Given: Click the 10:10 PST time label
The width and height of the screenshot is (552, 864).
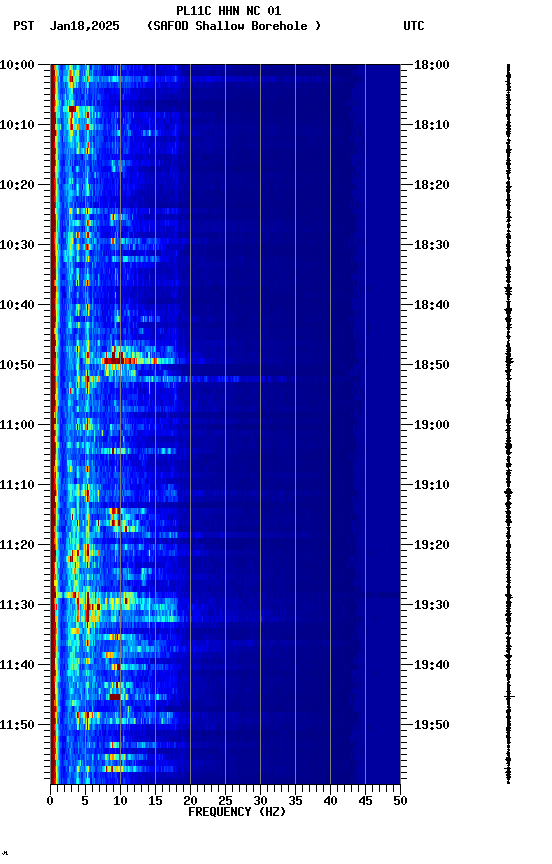Looking at the screenshot, I should coord(17,125).
